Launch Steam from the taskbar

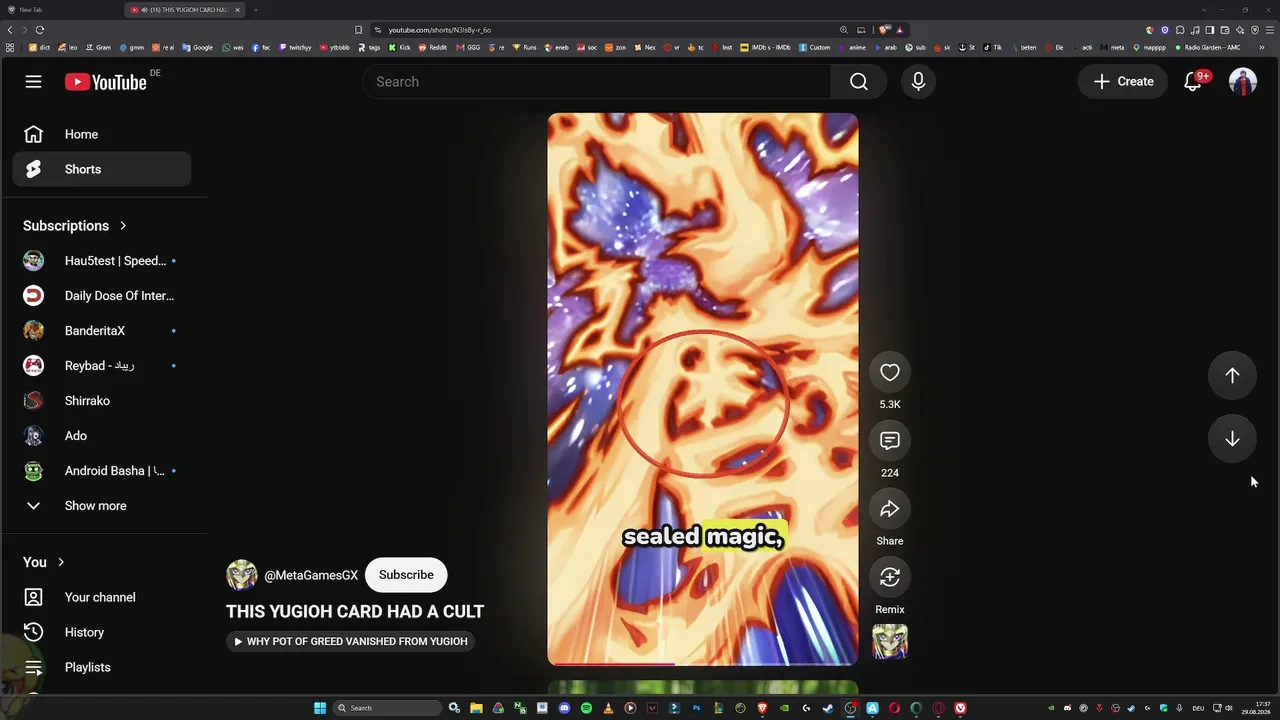pyautogui.click(x=828, y=708)
